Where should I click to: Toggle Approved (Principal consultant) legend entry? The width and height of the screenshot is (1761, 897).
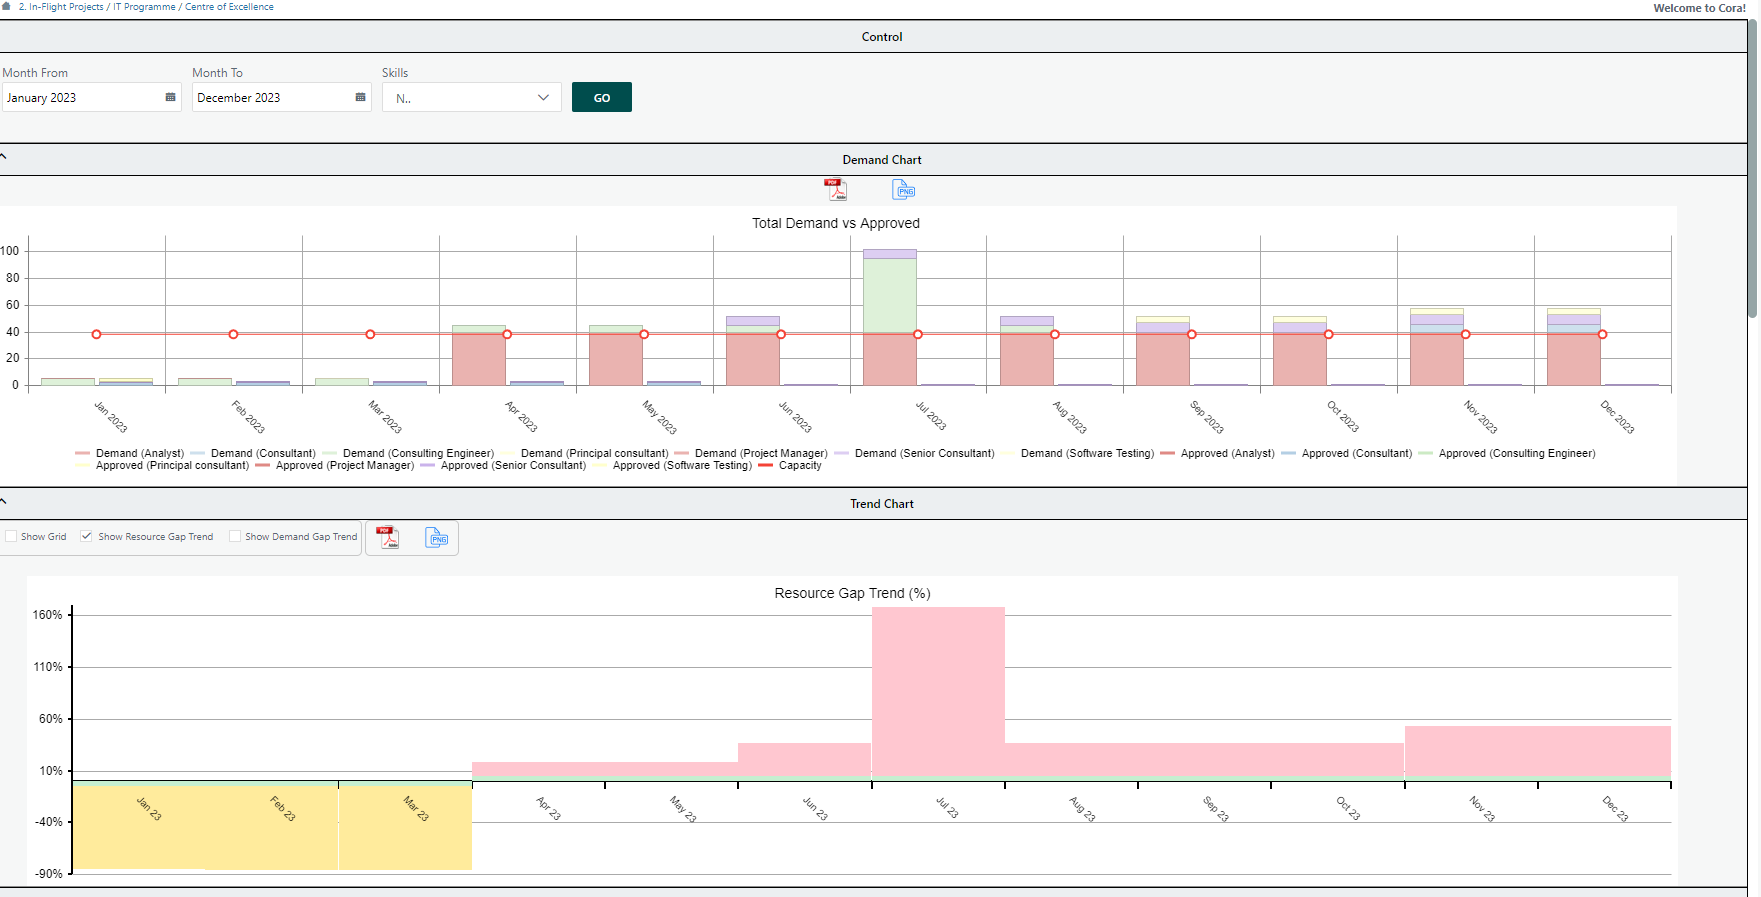pyautogui.click(x=162, y=466)
